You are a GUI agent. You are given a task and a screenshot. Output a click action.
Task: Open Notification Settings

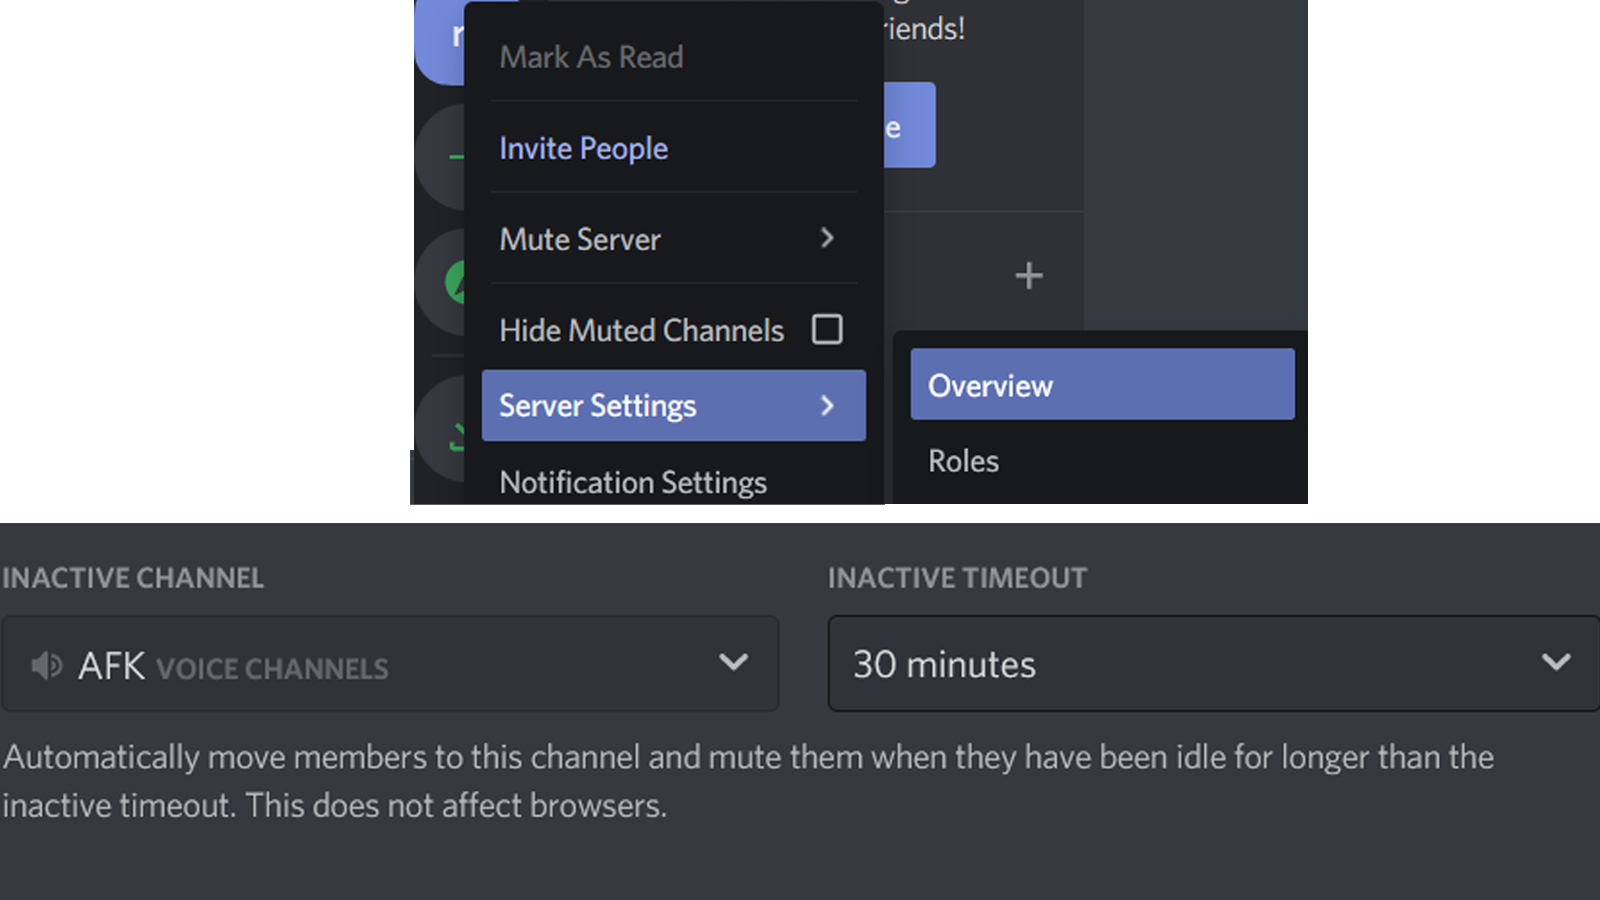[x=632, y=481]
